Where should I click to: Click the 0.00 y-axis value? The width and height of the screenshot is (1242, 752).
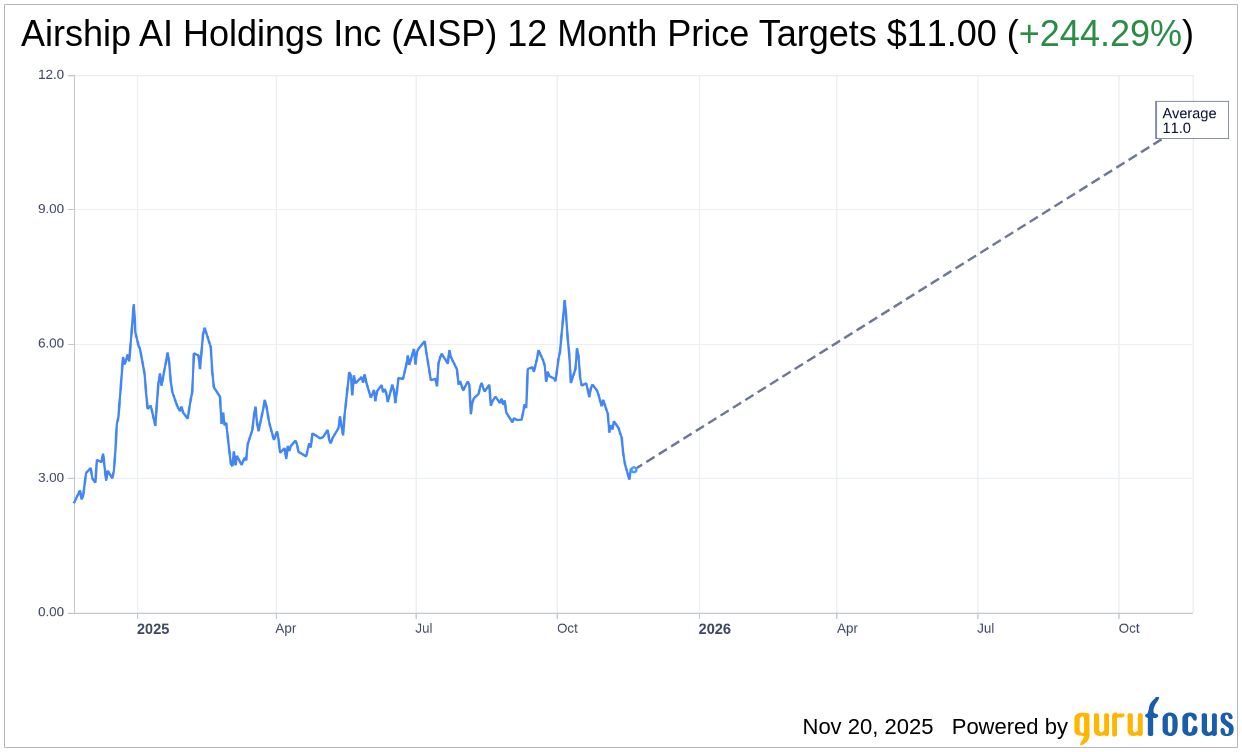point(51,612)
